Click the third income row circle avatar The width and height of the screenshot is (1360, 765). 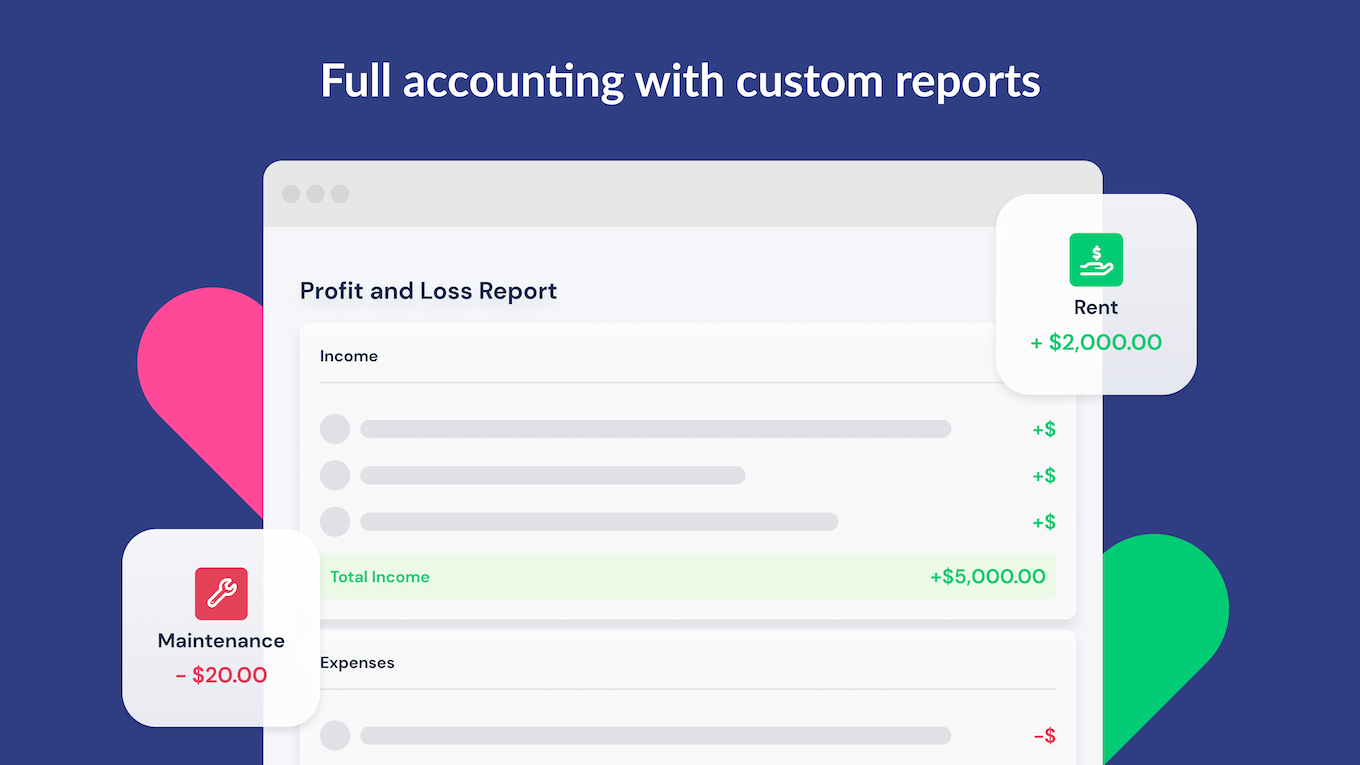pos(335,521)
